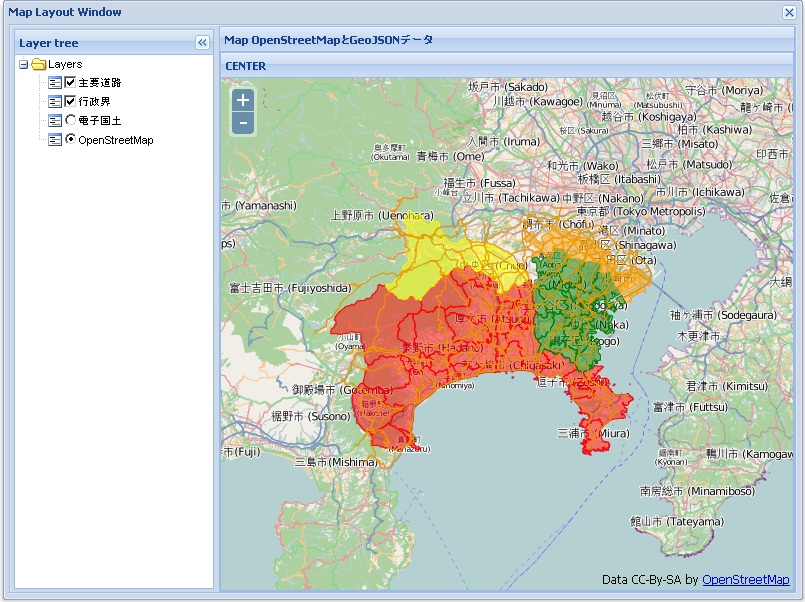Close the Map Layout Window
Image resolution: width=805 pixels, height=602 pixels.
pyautogui.click(x=789, y=12)
